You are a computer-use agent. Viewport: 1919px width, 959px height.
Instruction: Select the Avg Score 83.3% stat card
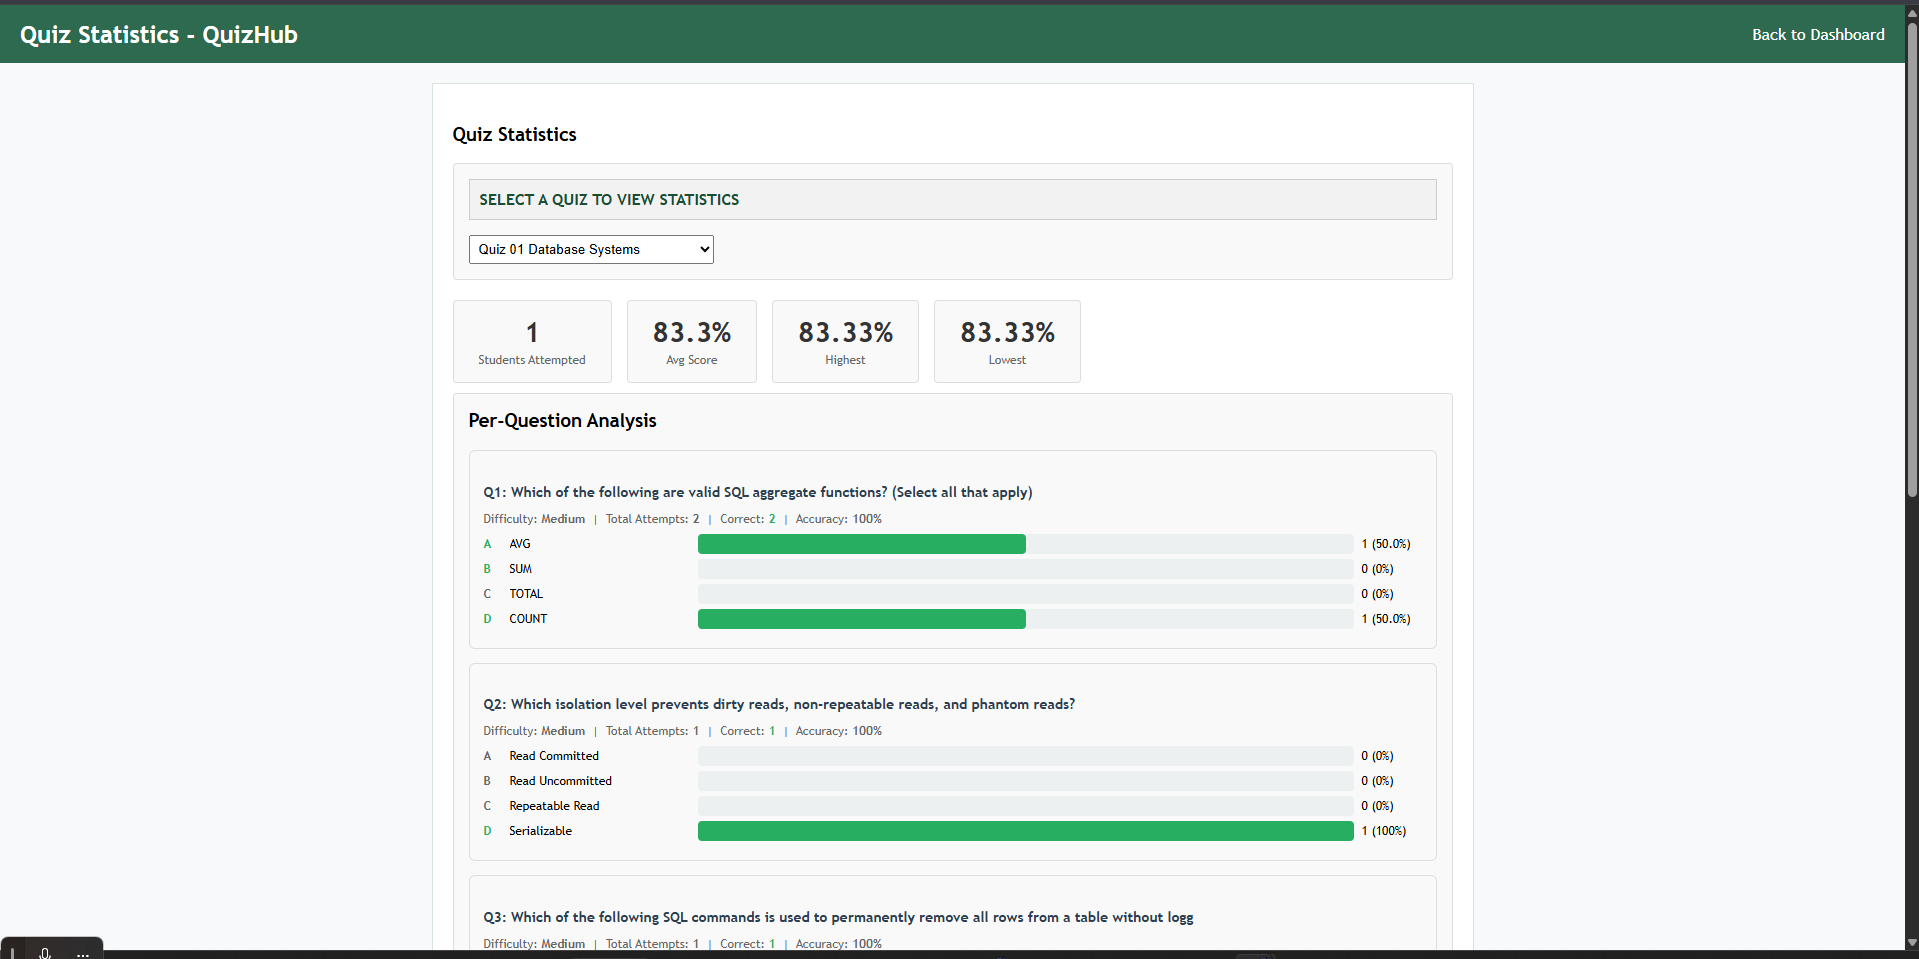coord(692,342)
